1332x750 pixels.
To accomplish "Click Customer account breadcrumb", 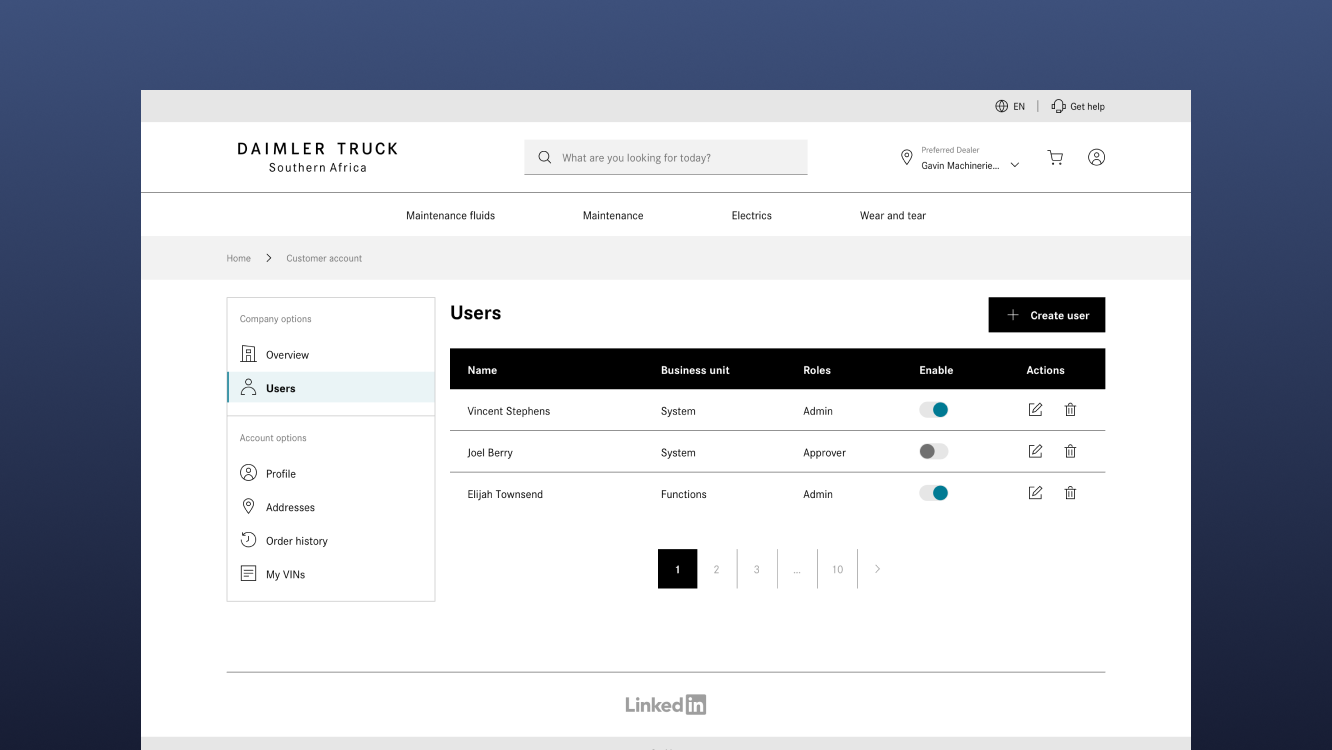I will pos(324,258).
